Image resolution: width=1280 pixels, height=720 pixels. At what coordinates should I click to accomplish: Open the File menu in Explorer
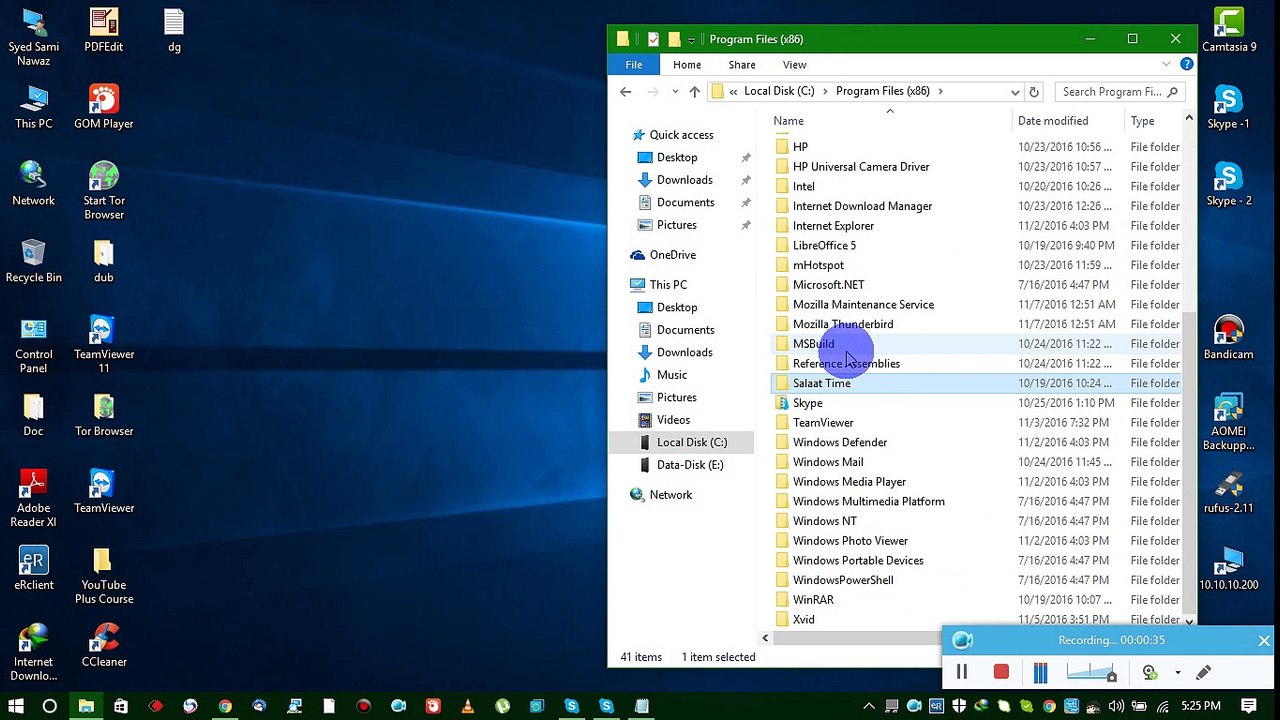click(x=634, y=65)
